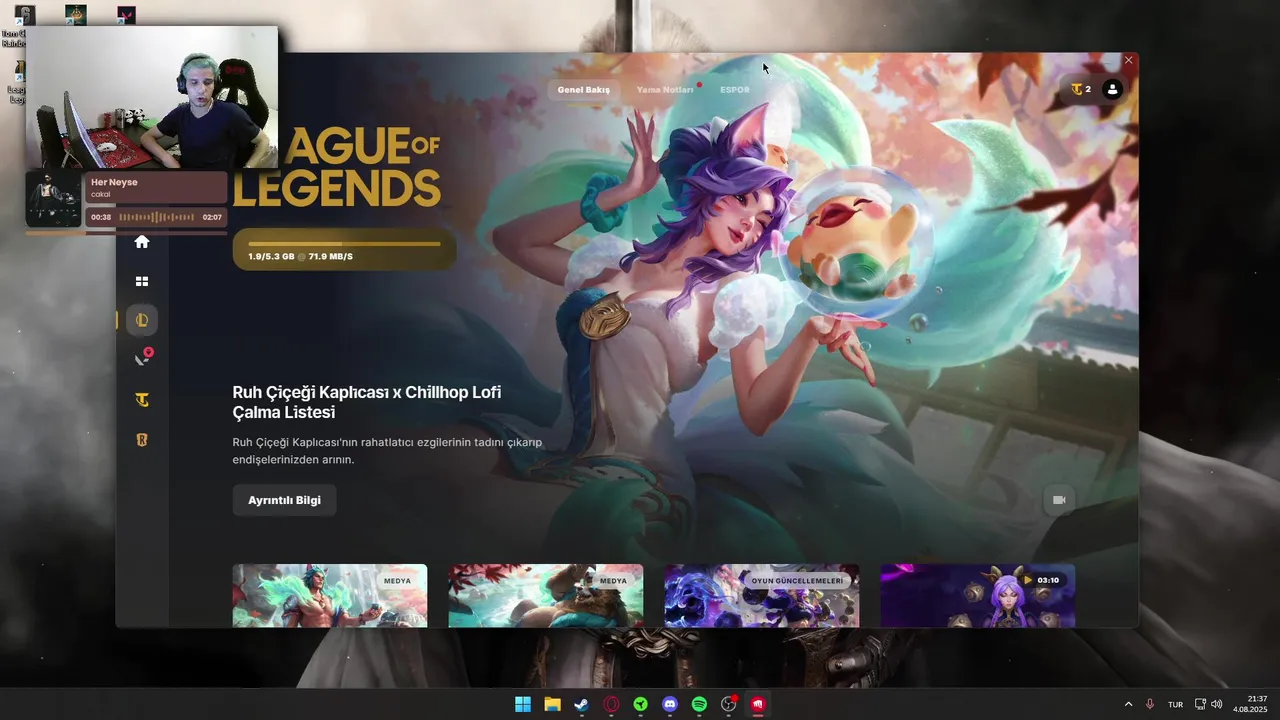Open the green circular taskbar app
Screen dimensions: 1280x720
(x=640, y=704)
